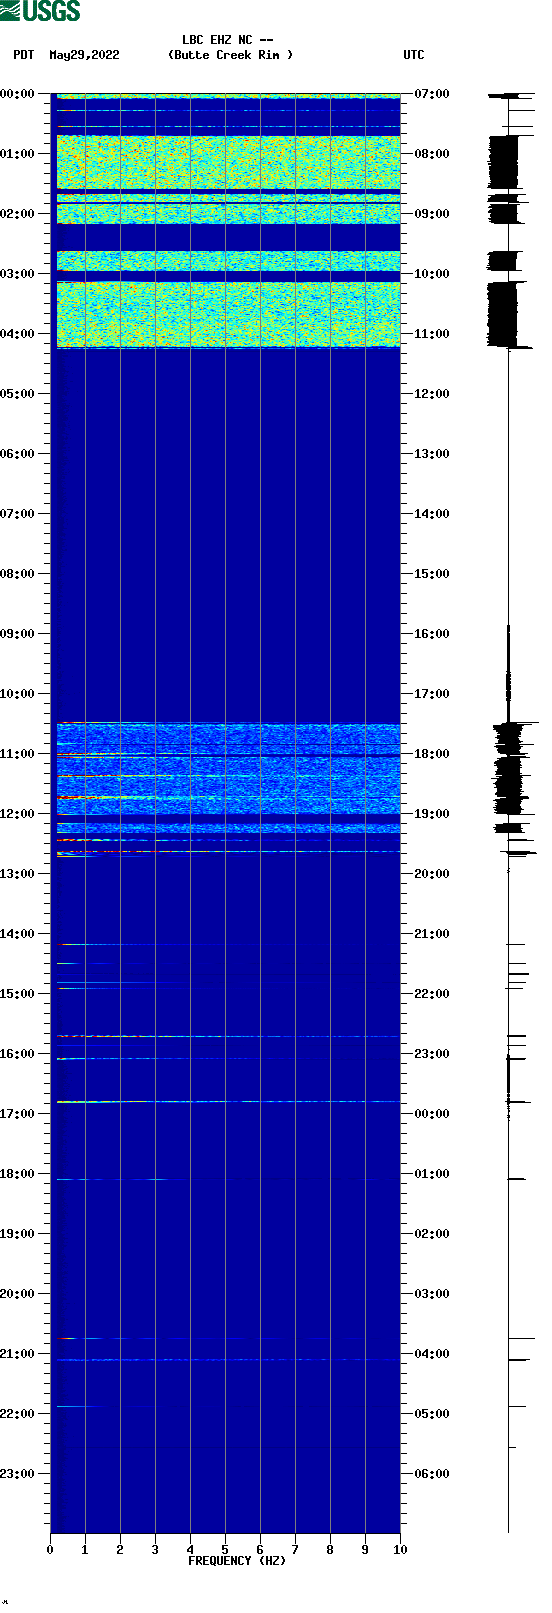Image resolution: width=552 pixels, height=1613 pixels.
Task: Click the frequency axis tick label '2'
Action: [120, 1550]
